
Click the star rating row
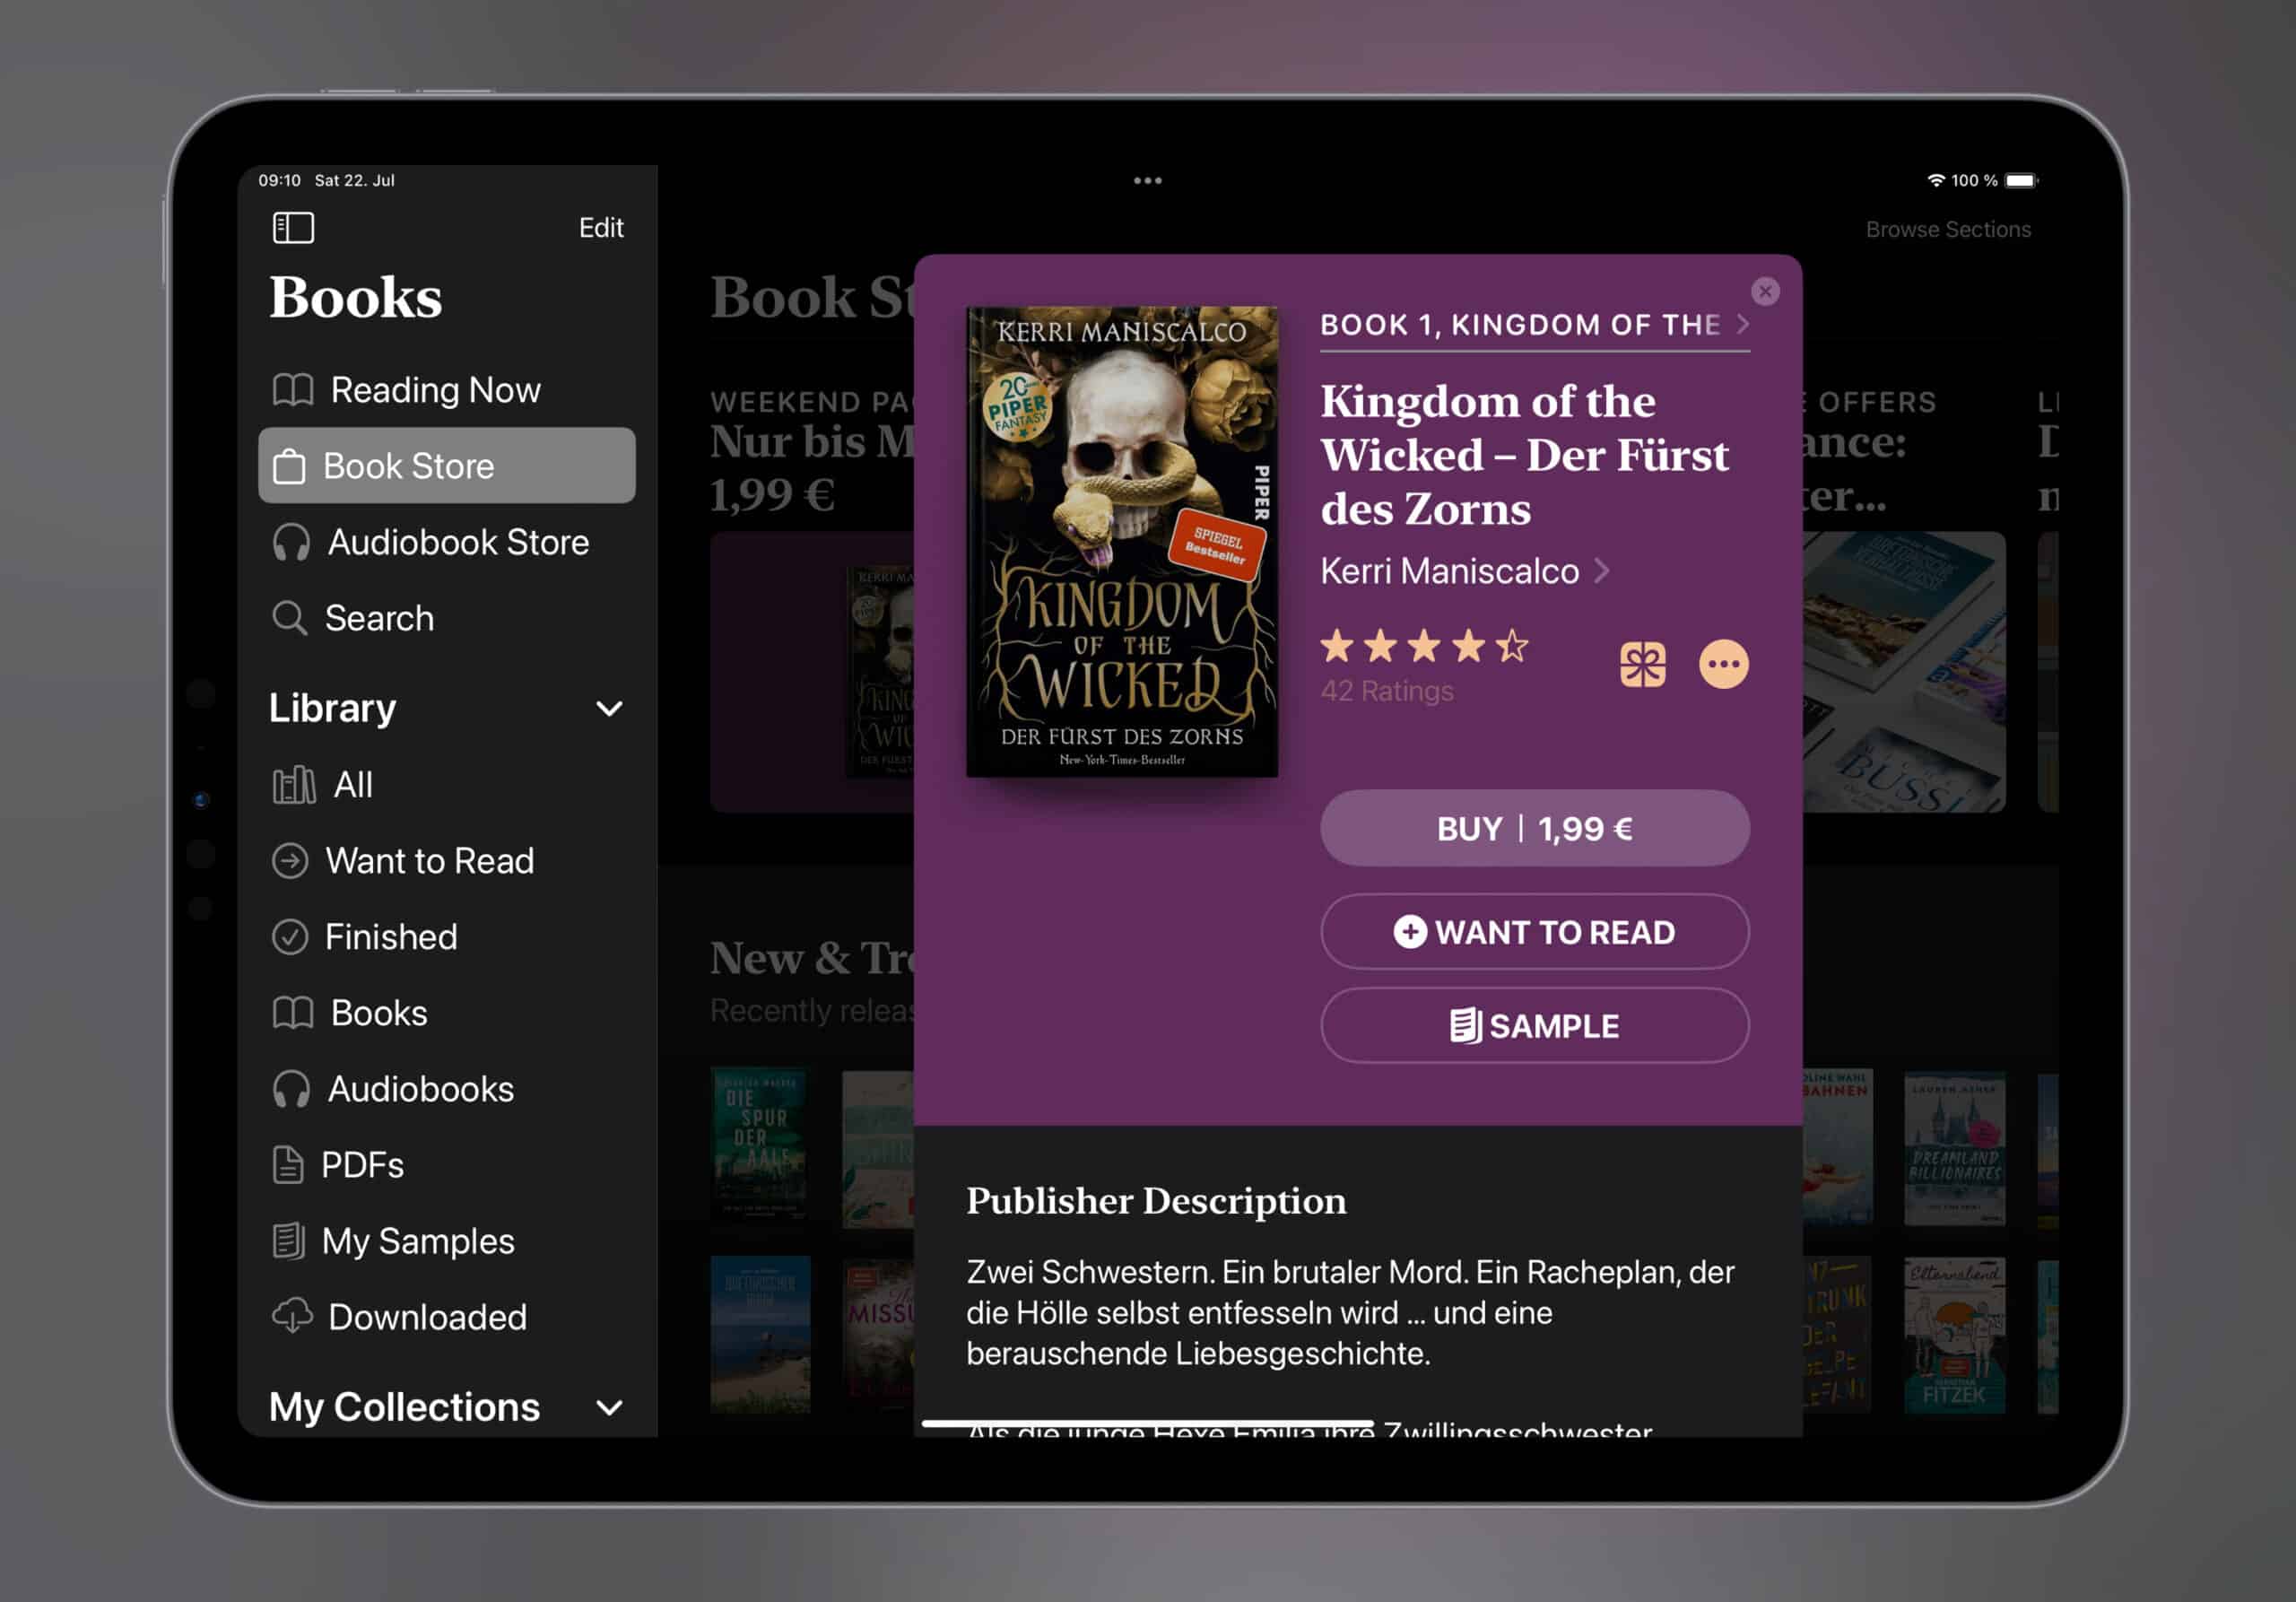[1424, 647]
